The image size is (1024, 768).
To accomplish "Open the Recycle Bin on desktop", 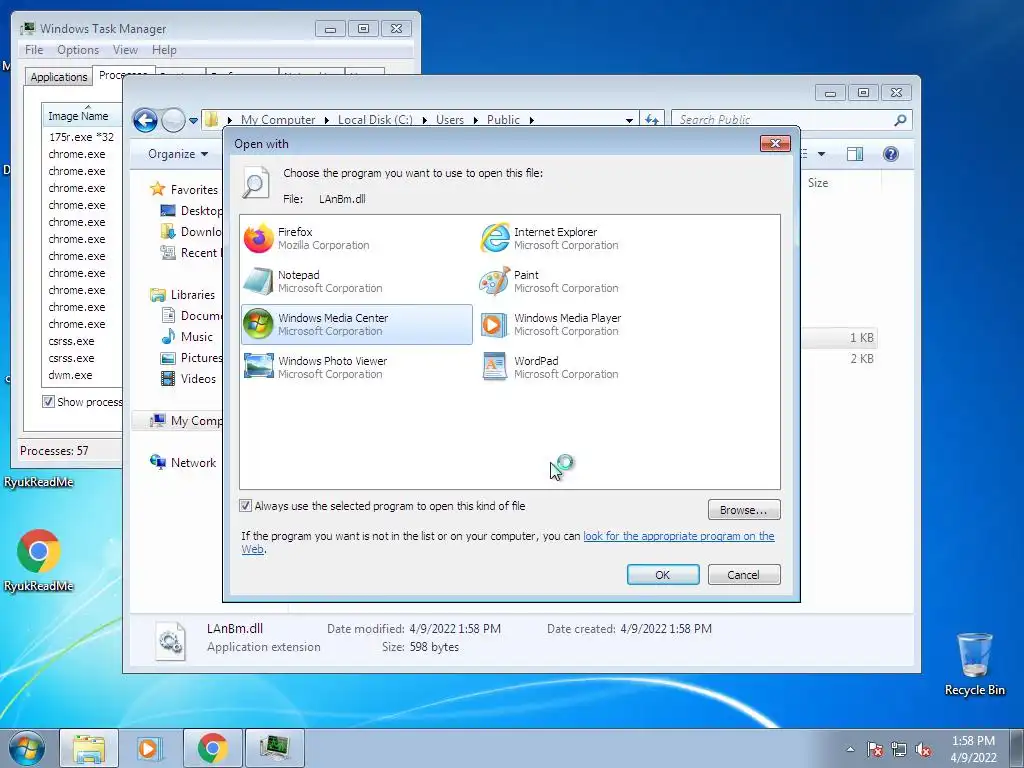I will 974,663.
